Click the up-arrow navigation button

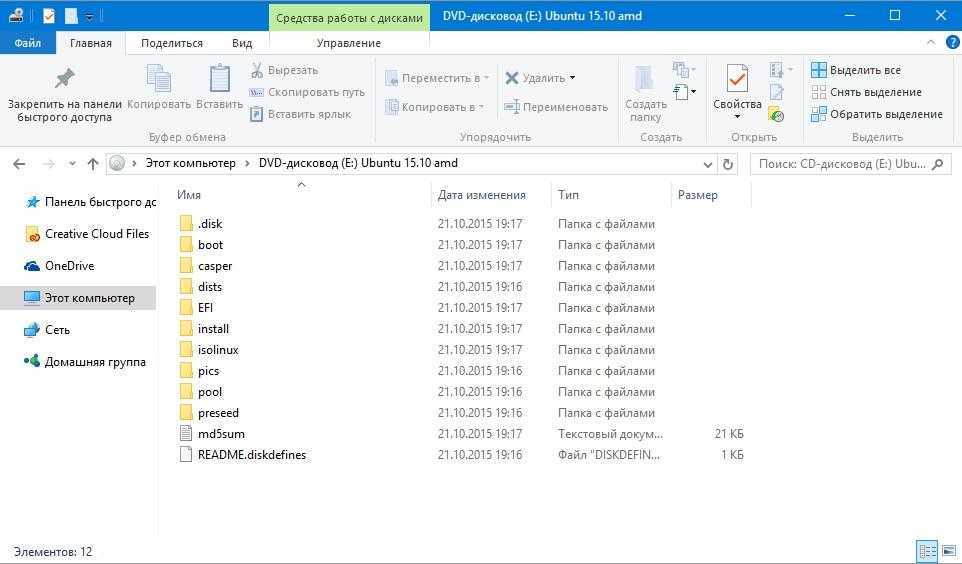click(x=93, y=163)
